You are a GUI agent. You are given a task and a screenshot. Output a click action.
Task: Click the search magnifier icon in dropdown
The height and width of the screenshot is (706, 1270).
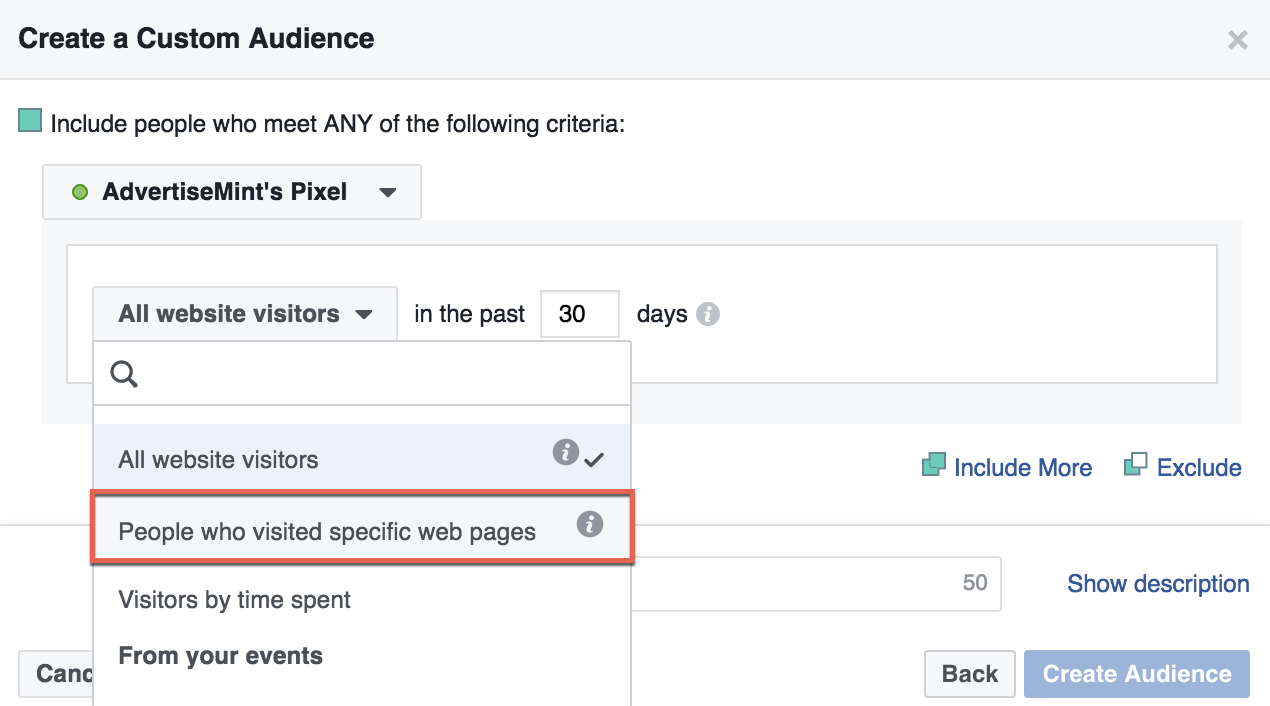tap(124, 374)
